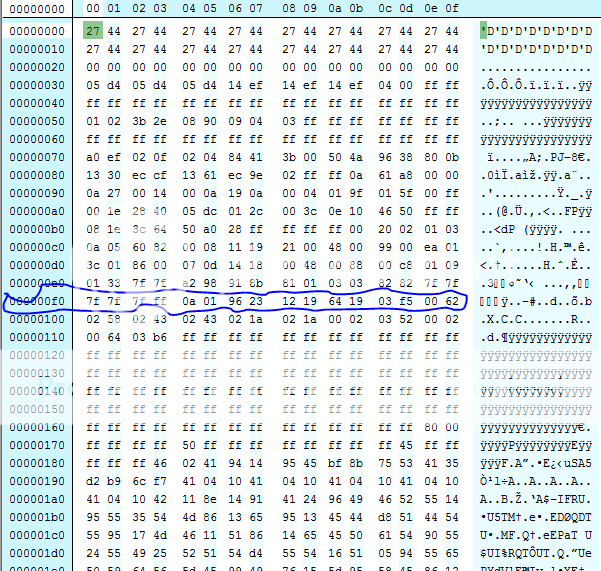Image resolution: width=601 pixels, height=571 pixels.
Task: Select the last byte 62 in row 000000f0
Action: point(452,298)
